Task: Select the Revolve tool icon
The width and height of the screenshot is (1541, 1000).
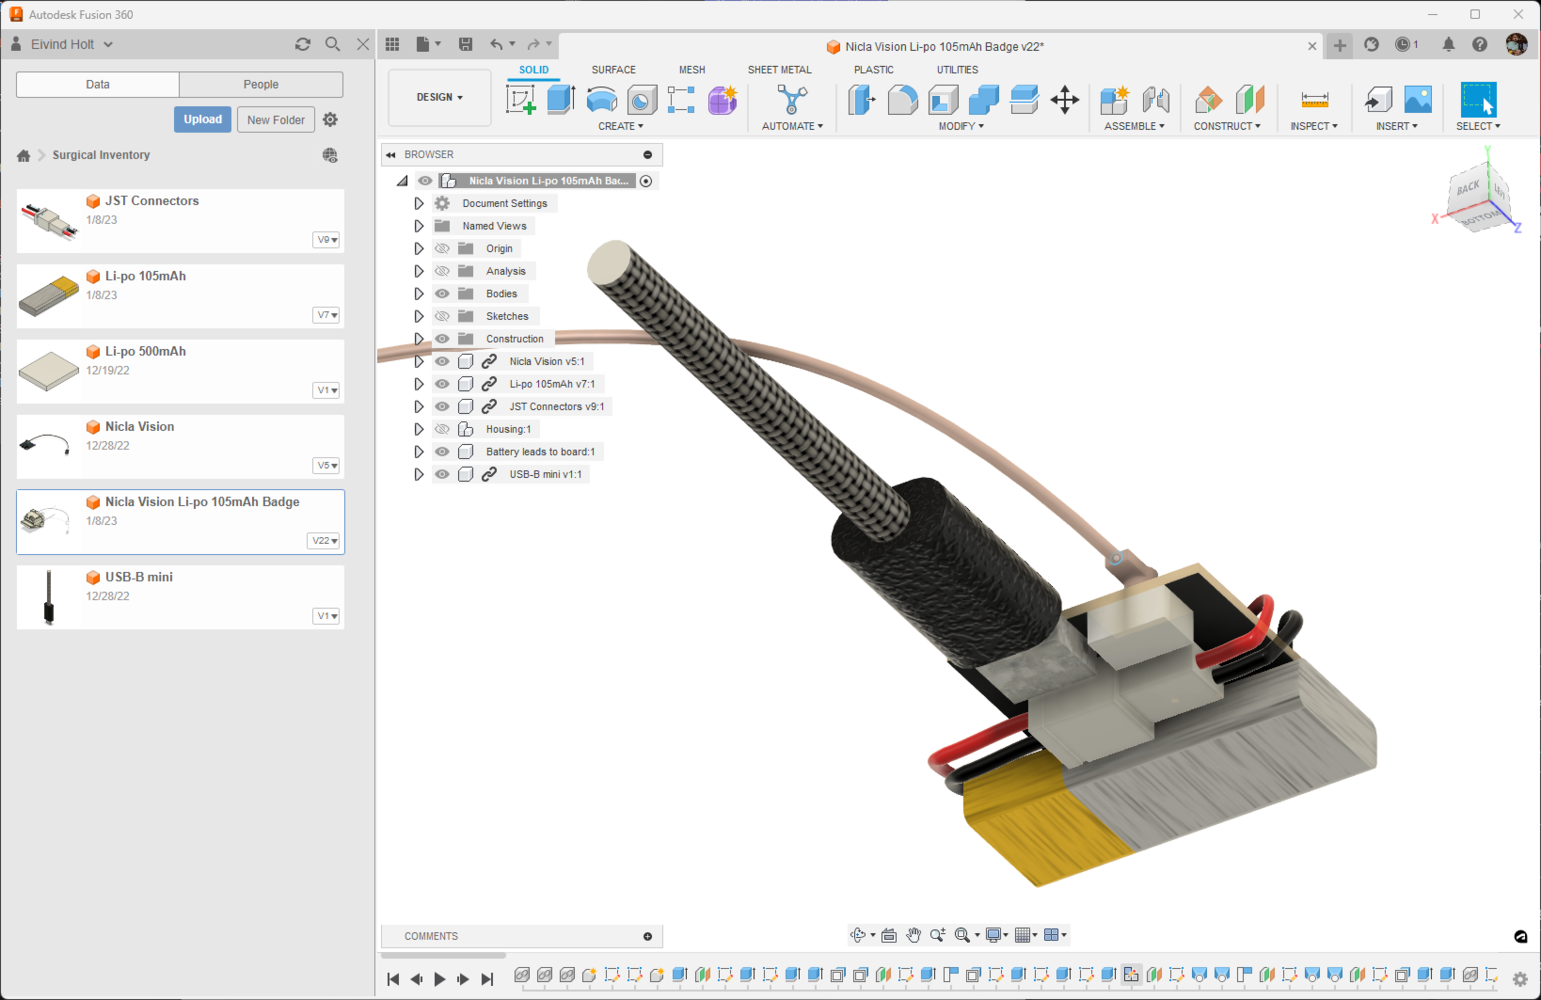Action: pos(601,99)
